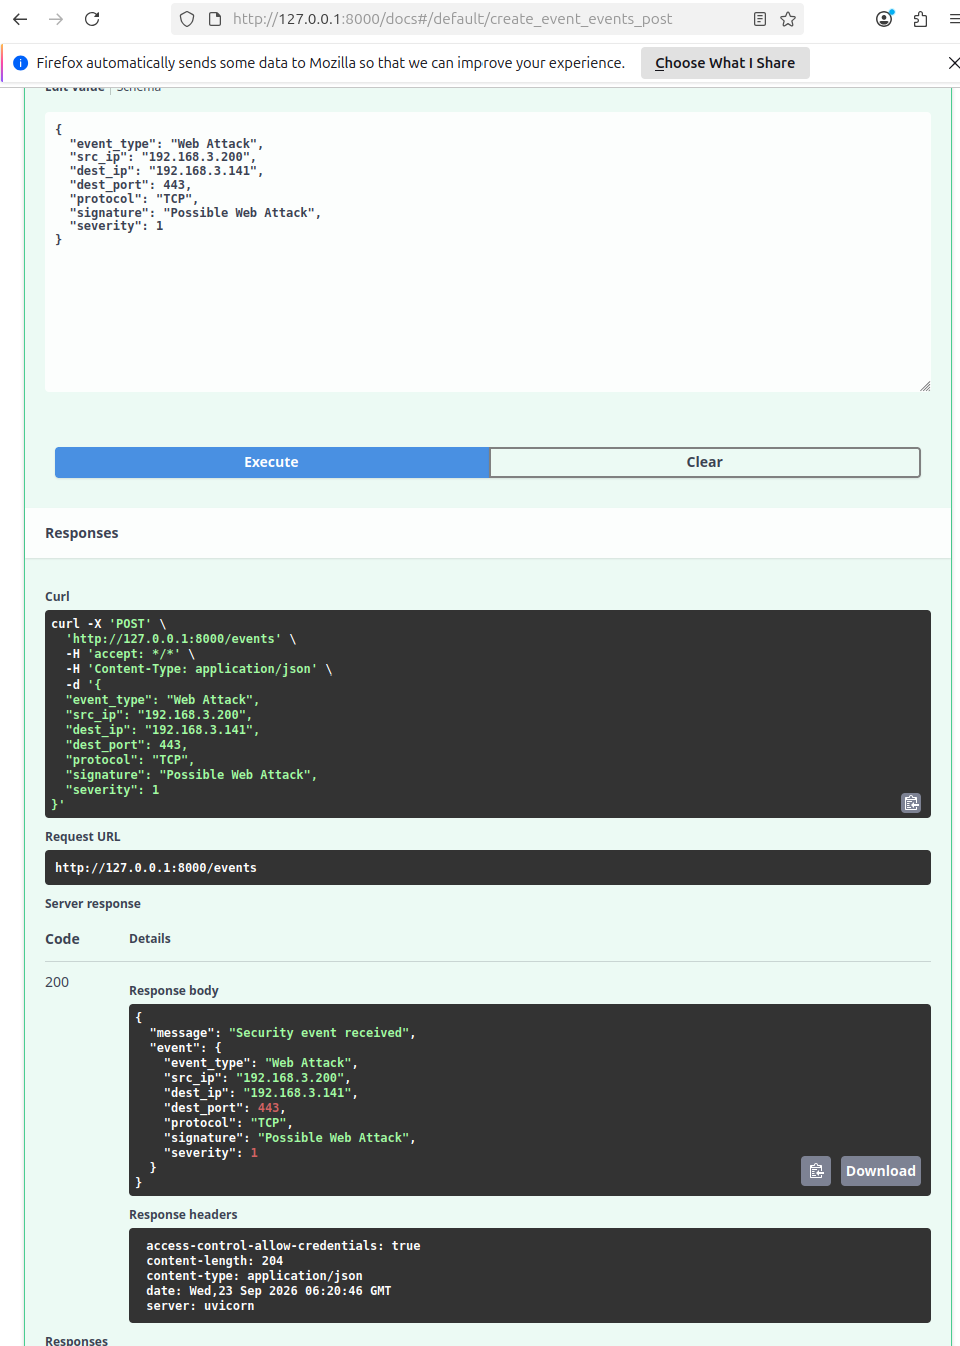
Task: Toggle reader view in the address bar
Action: point(760,19)
